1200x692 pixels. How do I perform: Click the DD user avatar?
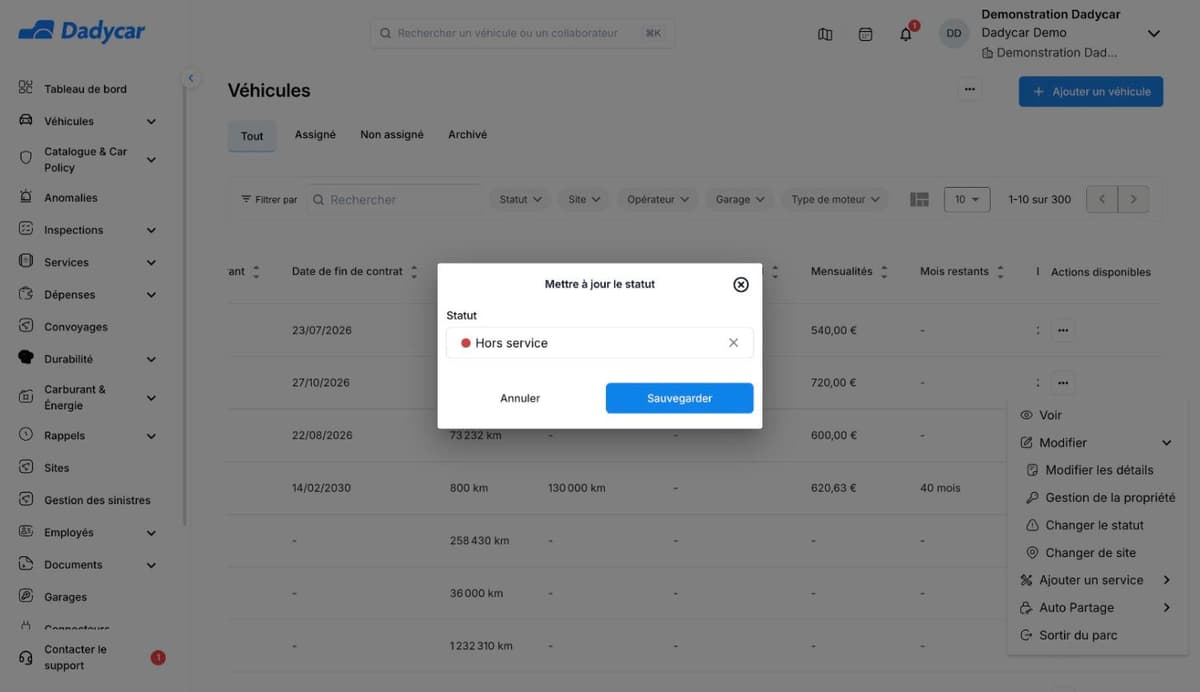(954, 33)
